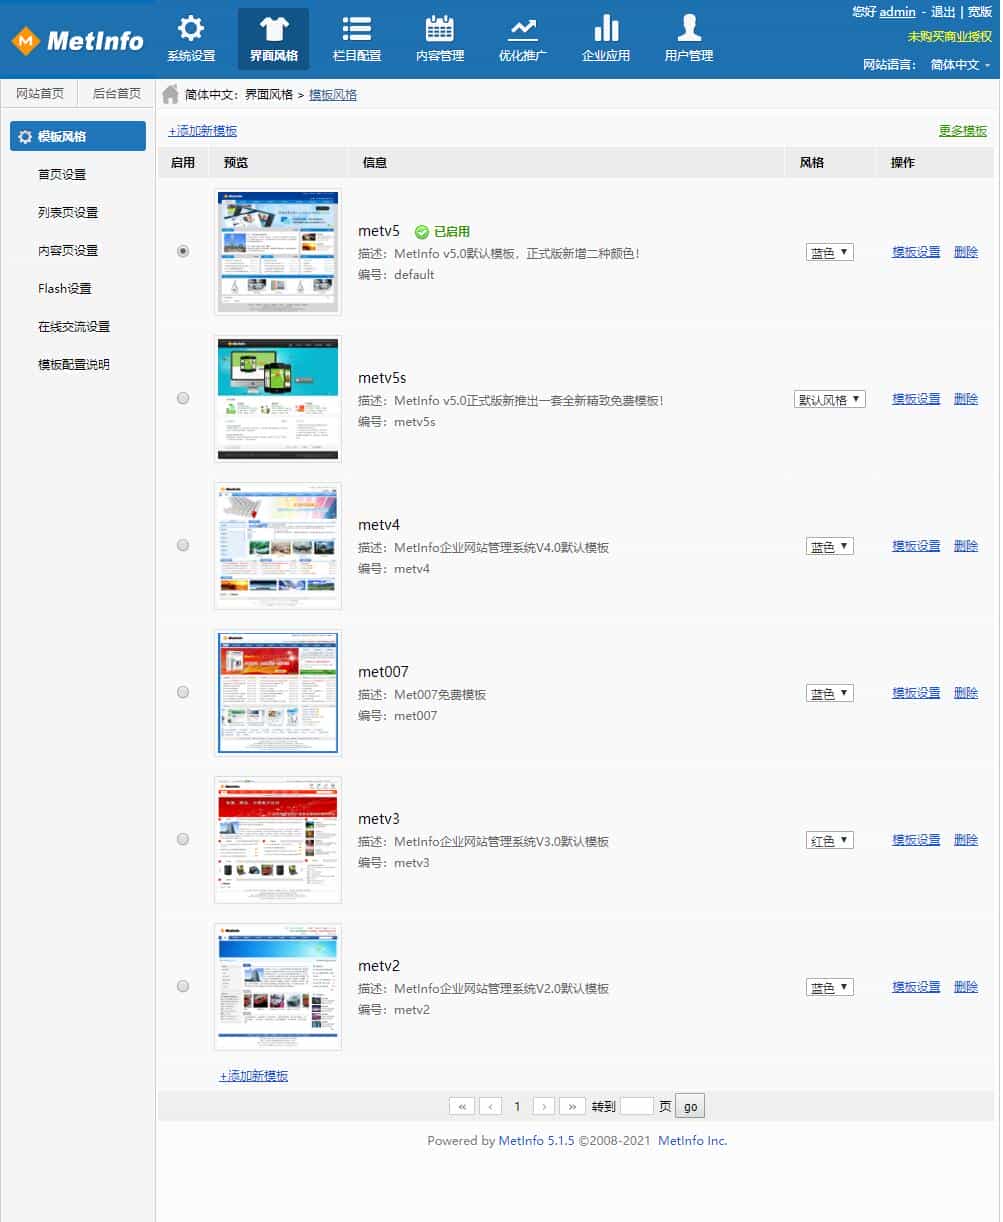Click the MetInfo logo
The width and height of the screenshot is (1003, 1222).
pyautogui.click(x=78, y=41)
